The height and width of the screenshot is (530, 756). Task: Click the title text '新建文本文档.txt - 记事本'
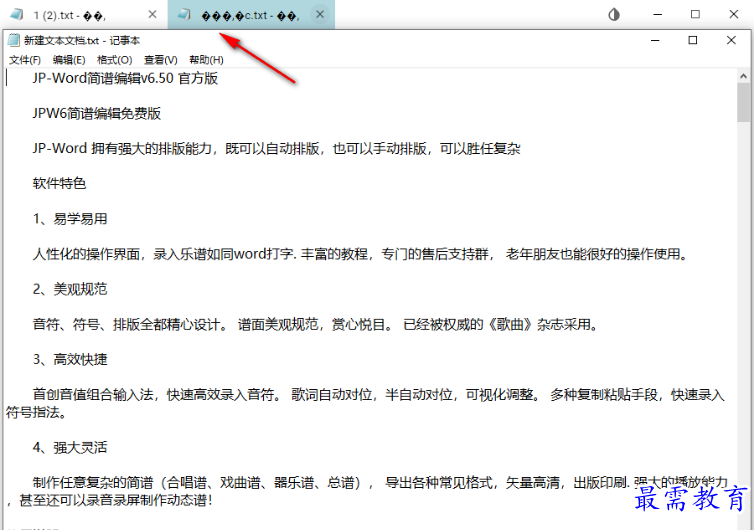(82, 41)
